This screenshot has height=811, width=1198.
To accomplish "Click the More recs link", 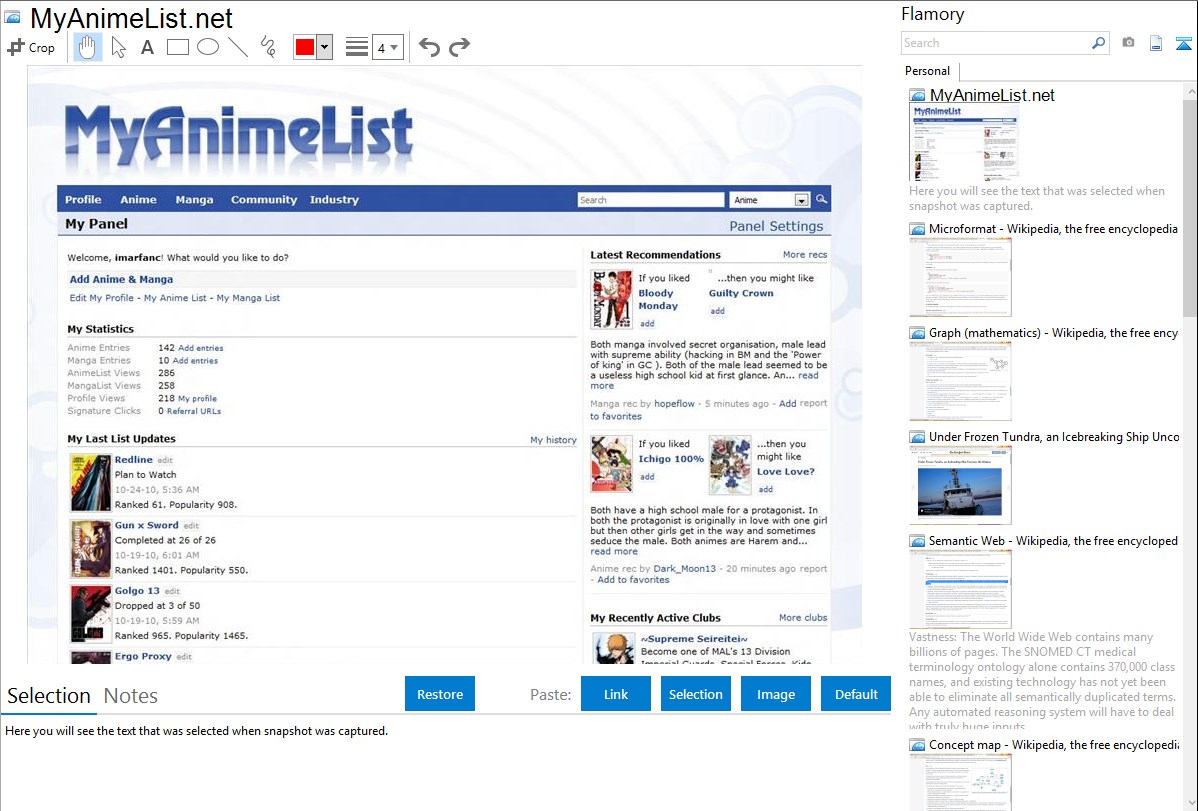I will point(805,255).
